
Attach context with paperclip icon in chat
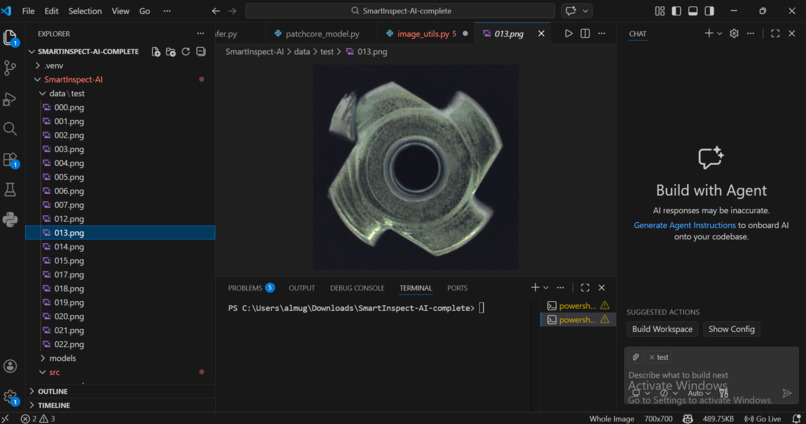(x=636, y=357)
